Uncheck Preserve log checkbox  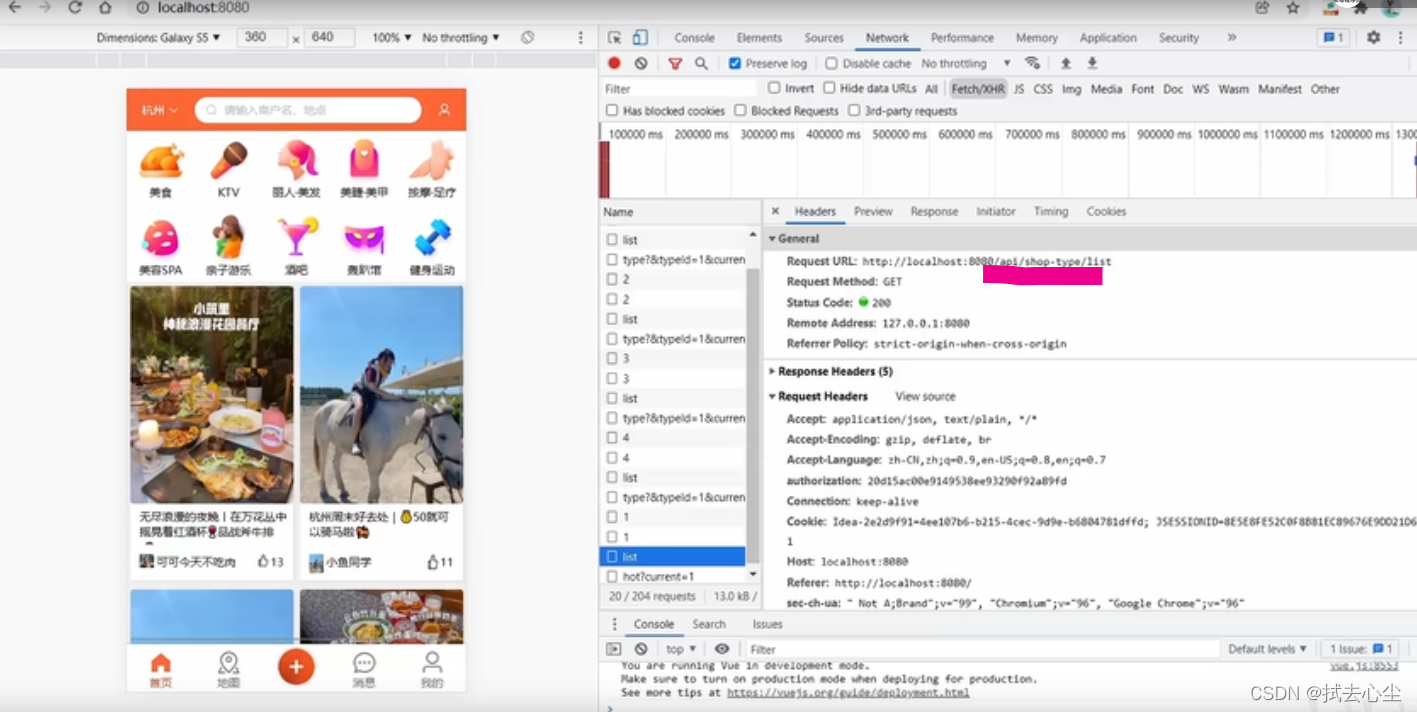pyautogui.click(x=735, y=63)
